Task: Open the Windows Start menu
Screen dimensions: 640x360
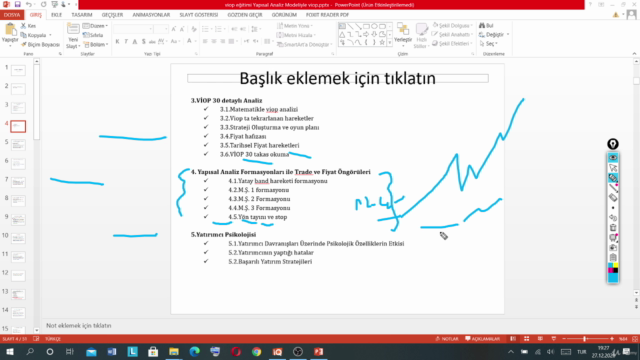Action: pos(9,351)
